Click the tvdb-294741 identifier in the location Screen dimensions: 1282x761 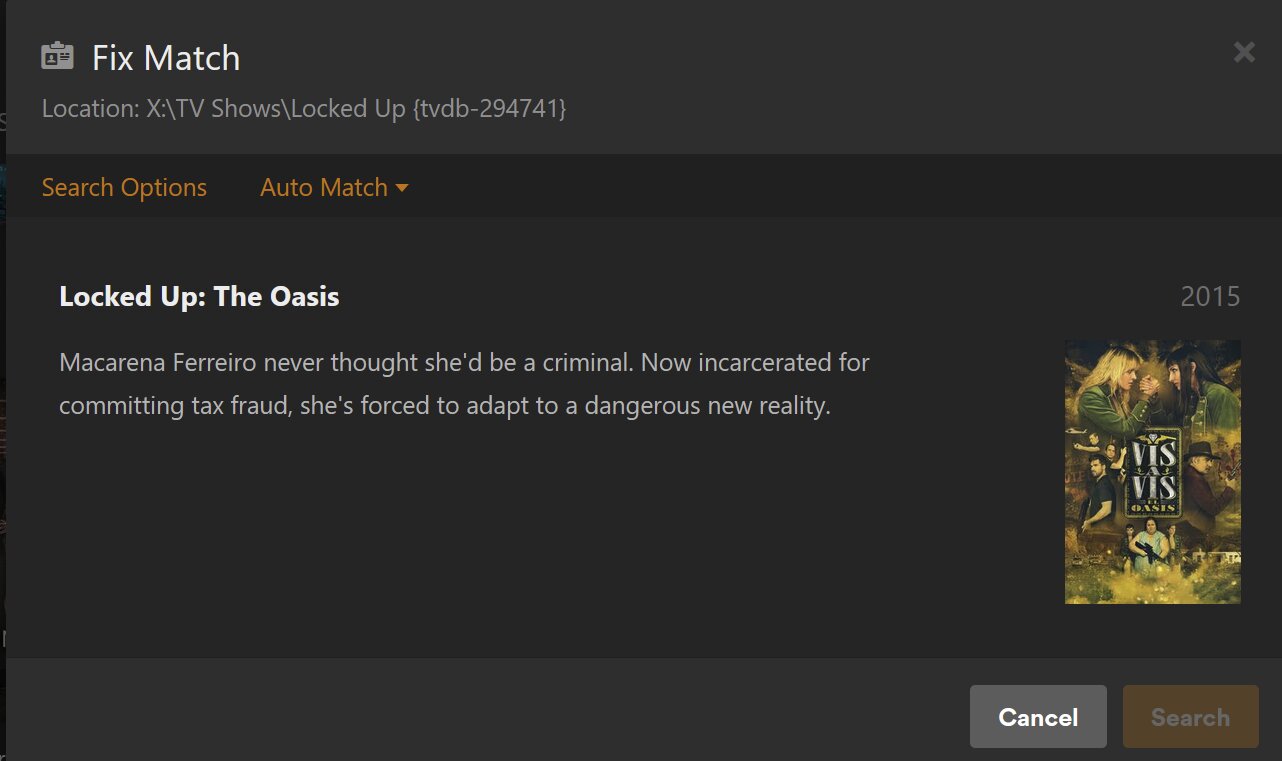pyautogui.click(x=489, y=109)
